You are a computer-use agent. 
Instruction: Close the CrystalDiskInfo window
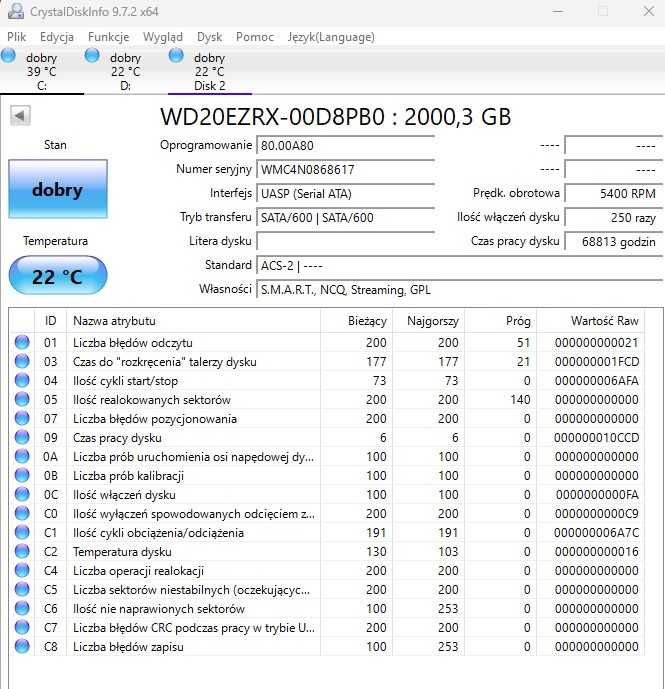(x=649, y=11)
